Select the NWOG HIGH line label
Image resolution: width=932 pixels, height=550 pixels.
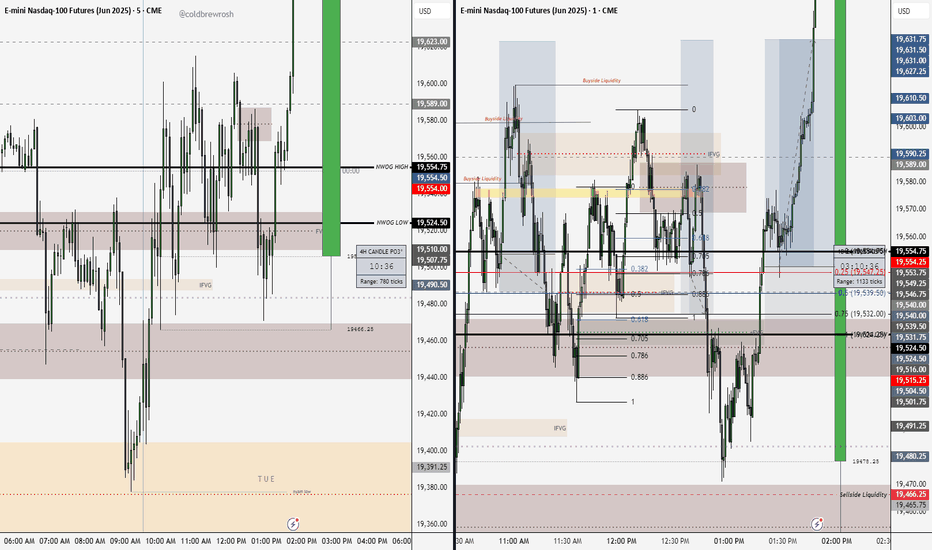(x=392, y=167)
